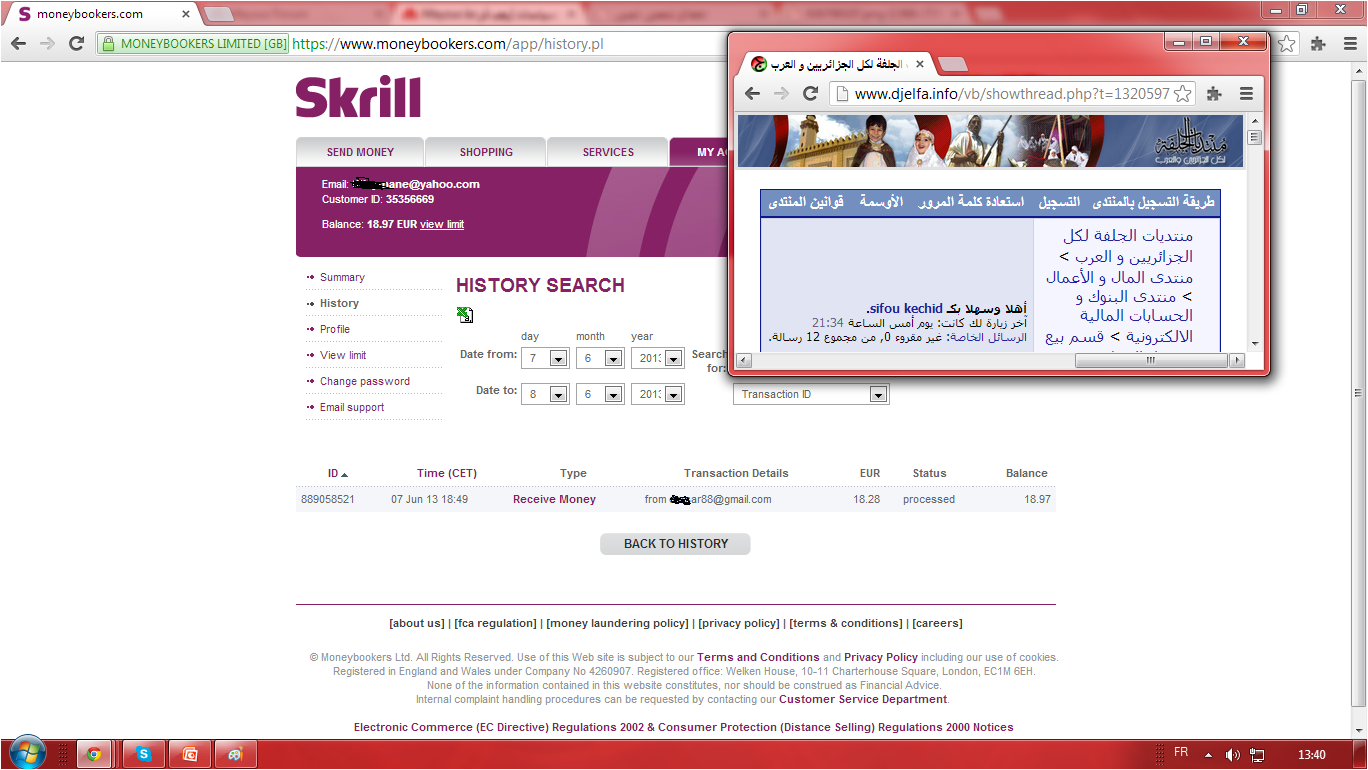Open the Date to year dropdown
Screen dimensions: 1368x770
pyautogui.click(x=658, y=394)
